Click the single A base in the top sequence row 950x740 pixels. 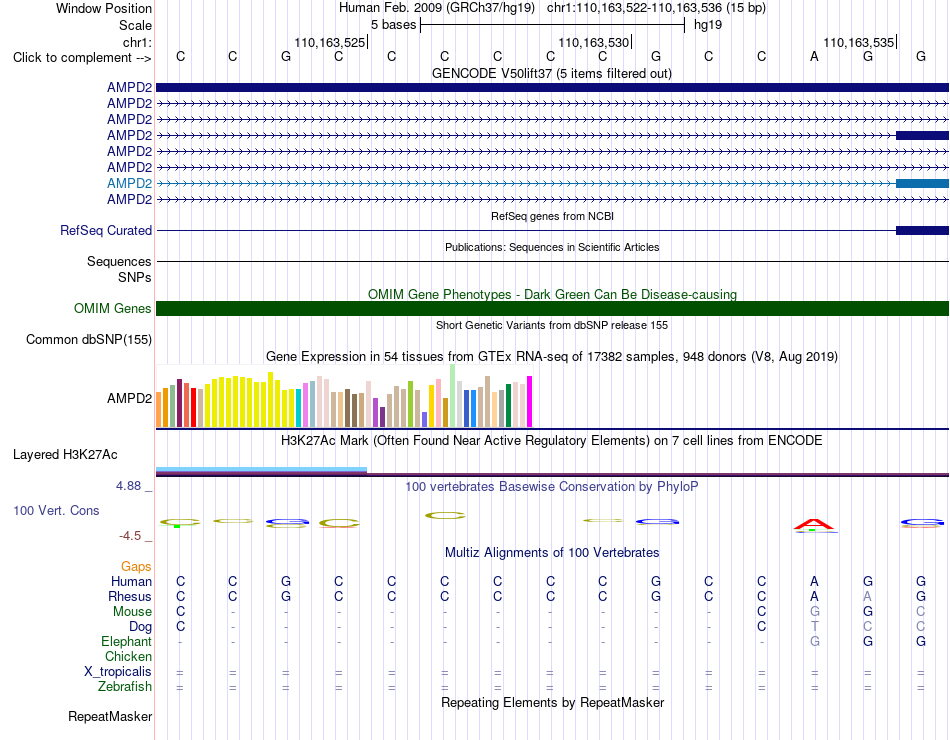pos(814,56)
